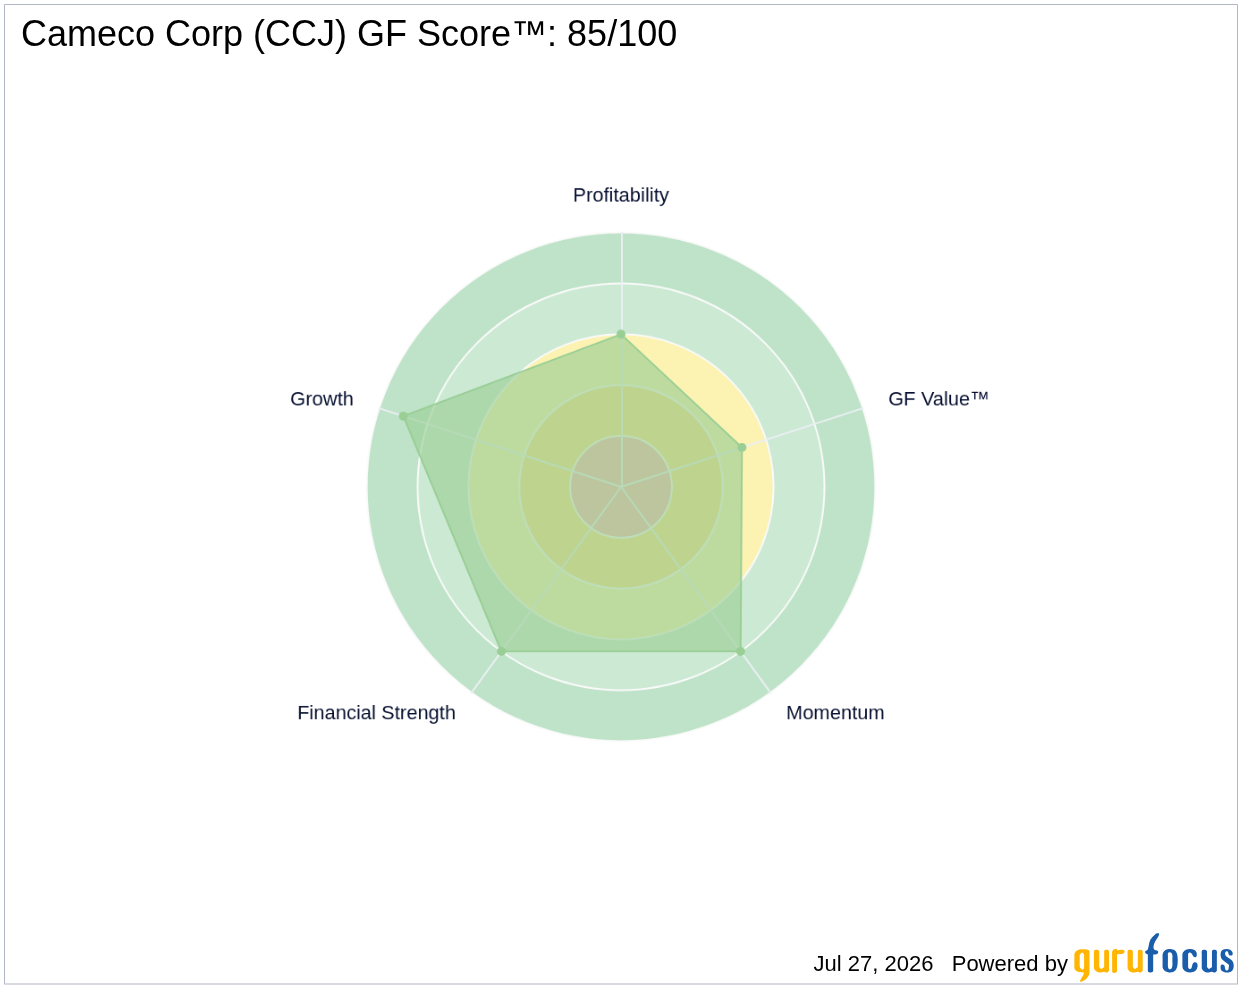Click the Cameco Corp GF Score title

tap(349, 34)
